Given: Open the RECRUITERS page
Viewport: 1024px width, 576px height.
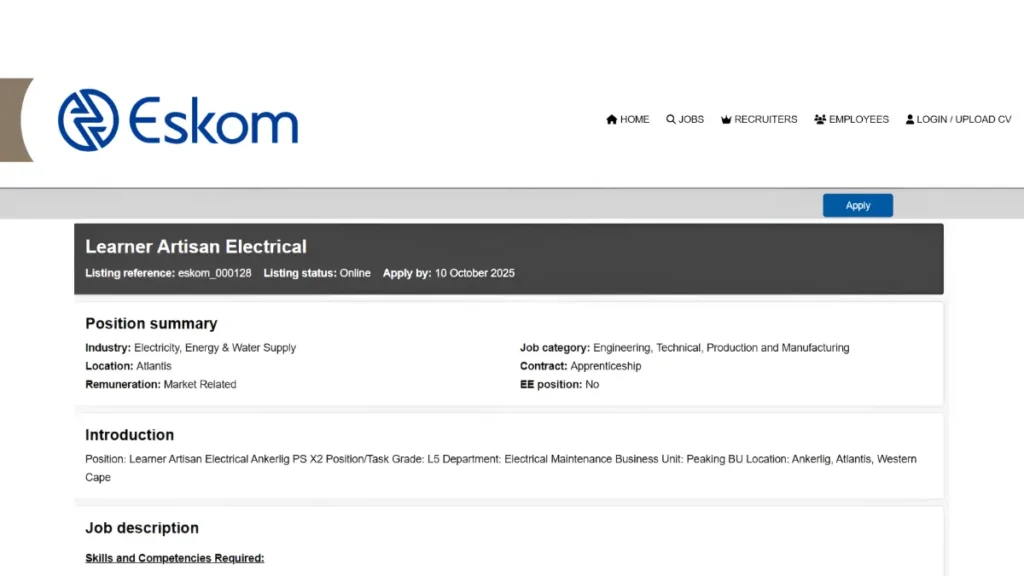Looking at the screenshot, I should 765,120.
